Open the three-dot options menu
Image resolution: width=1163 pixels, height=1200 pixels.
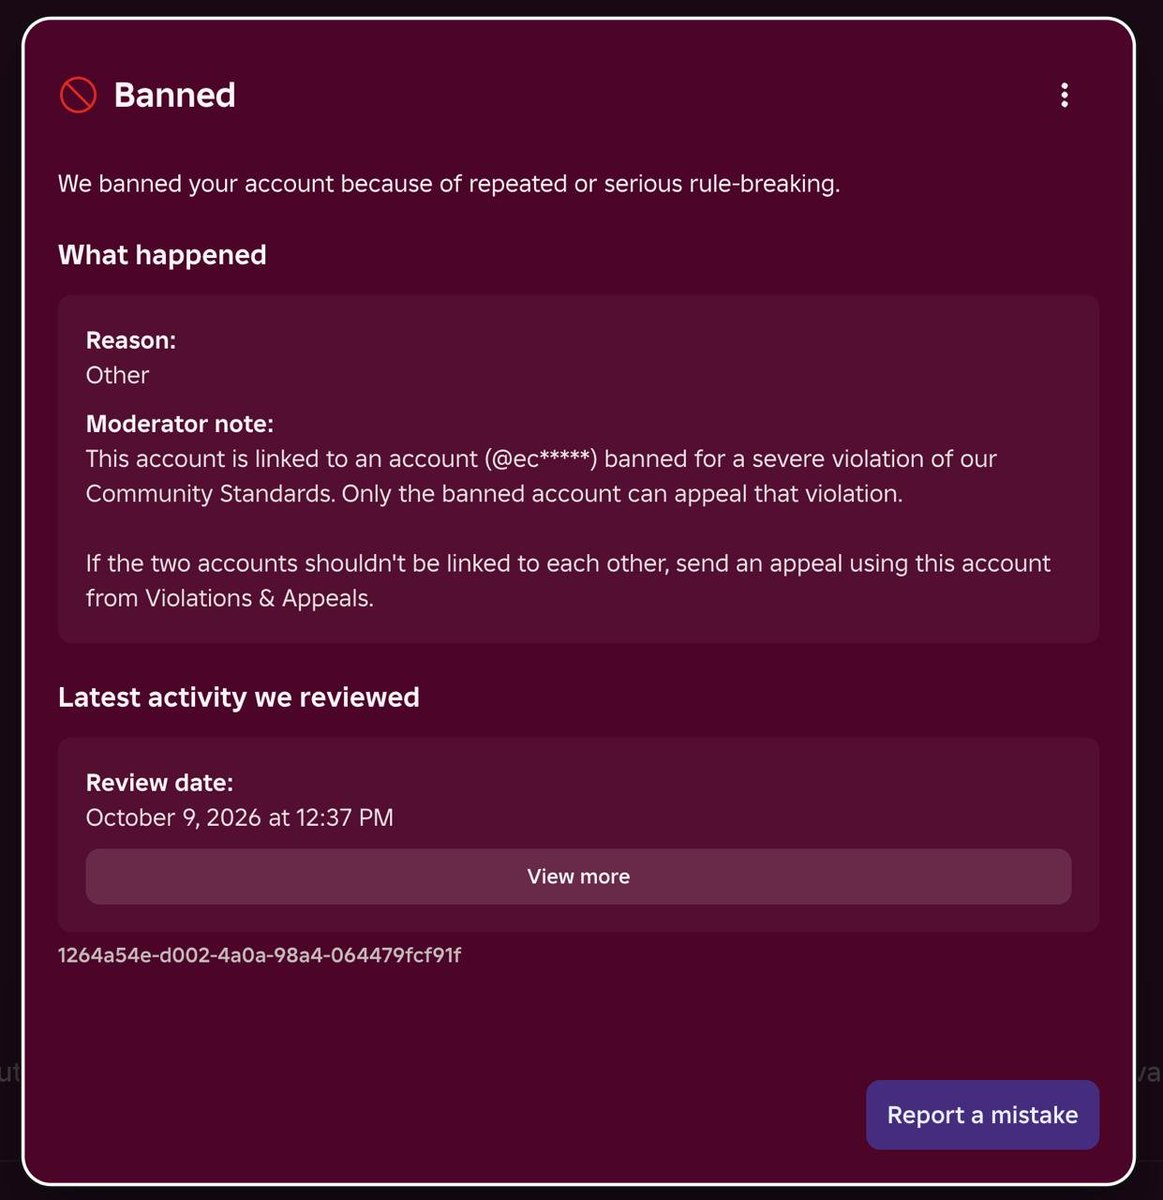[x=1064, y=95]
